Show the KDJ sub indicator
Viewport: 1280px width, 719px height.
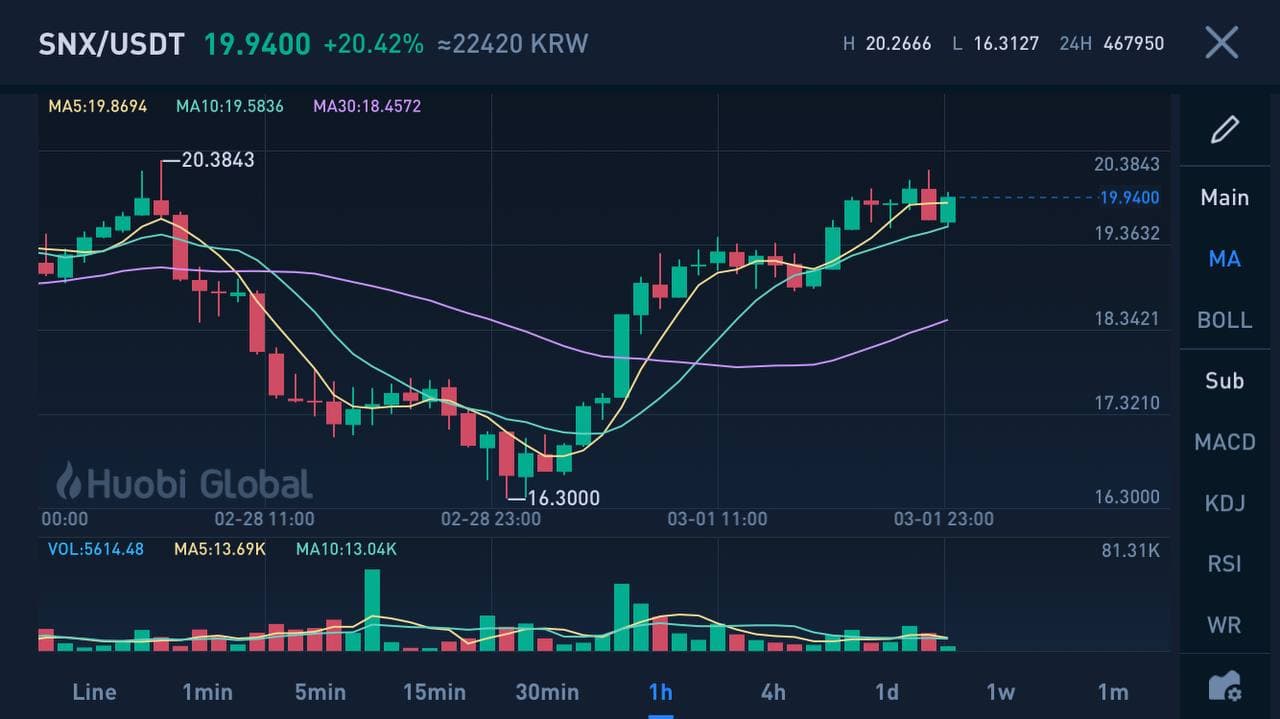click(1224, 503)
